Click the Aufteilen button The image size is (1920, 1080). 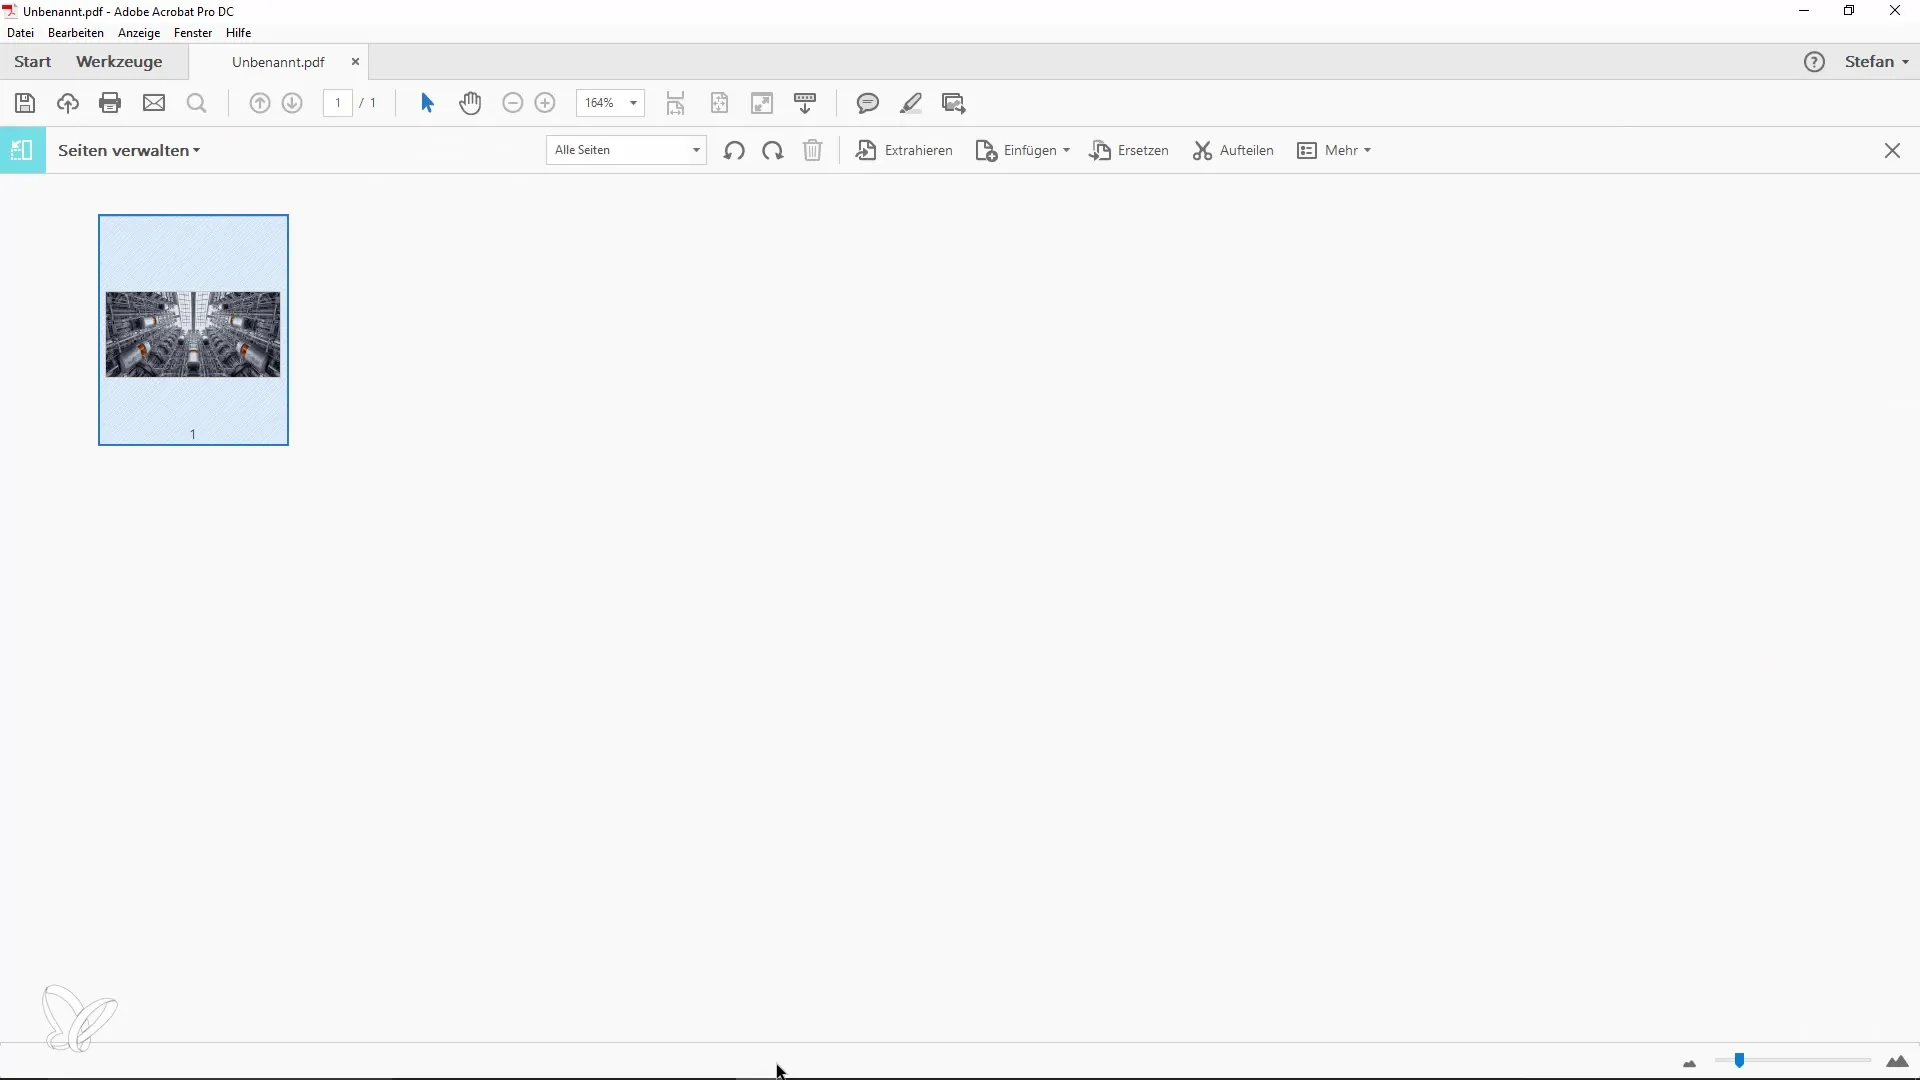coord(1233,150)
